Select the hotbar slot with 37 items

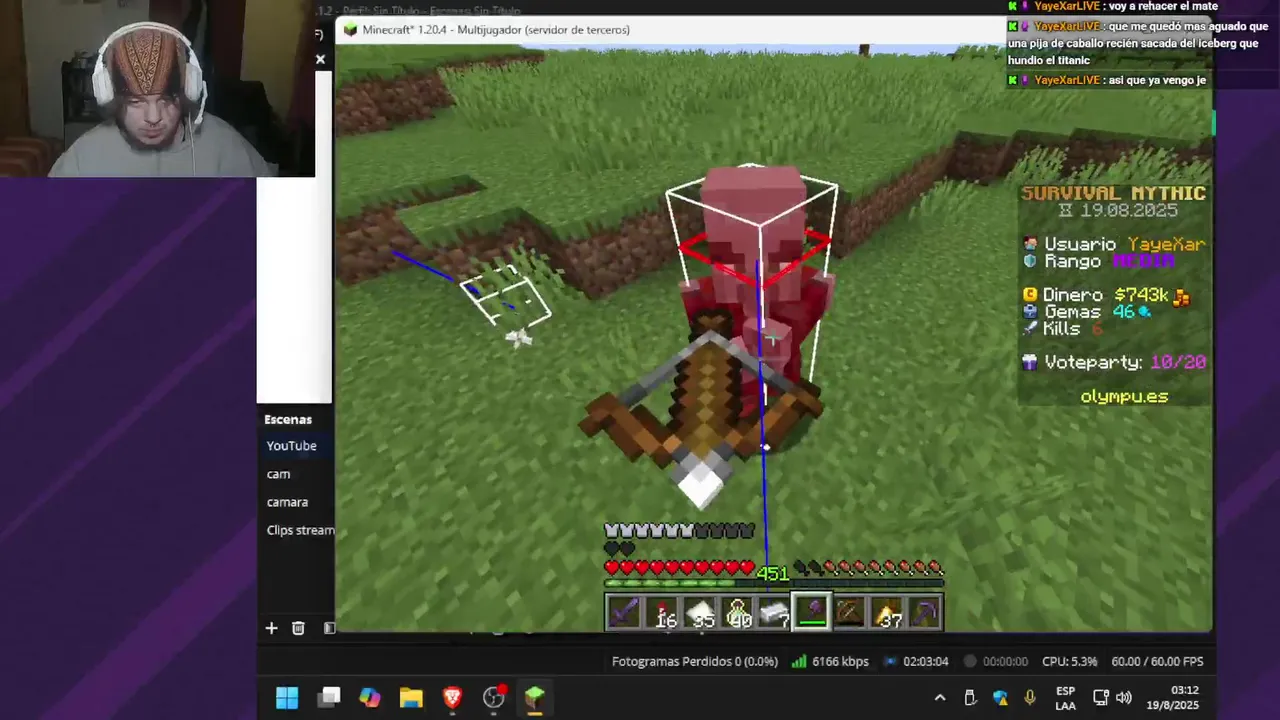[x=887, y=612]
